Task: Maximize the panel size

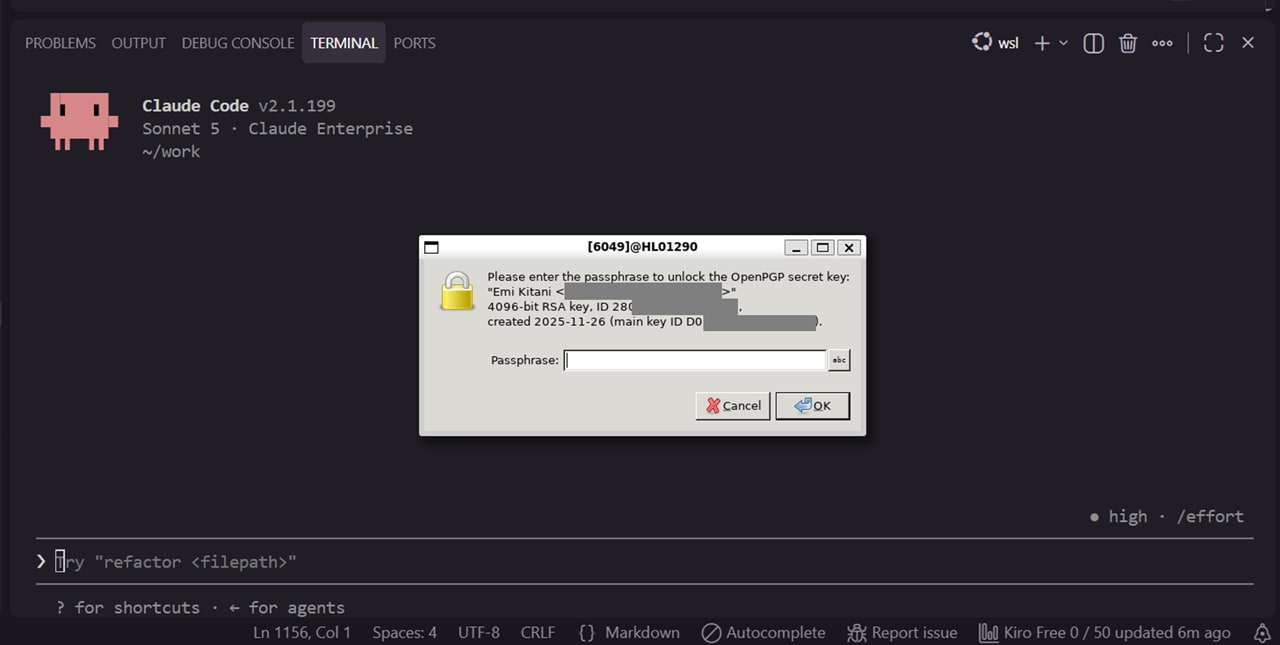Action: click(x=1214, y=43)
